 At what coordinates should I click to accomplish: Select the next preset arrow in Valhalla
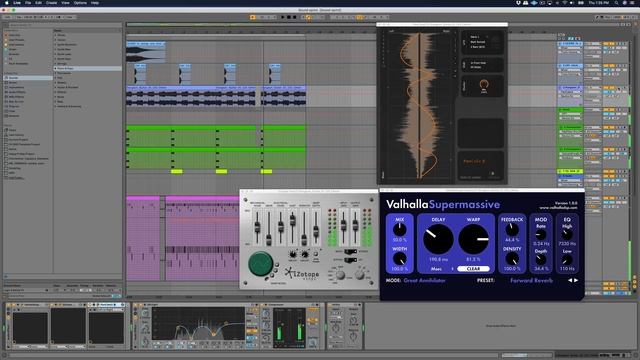[x=576, y=280]
